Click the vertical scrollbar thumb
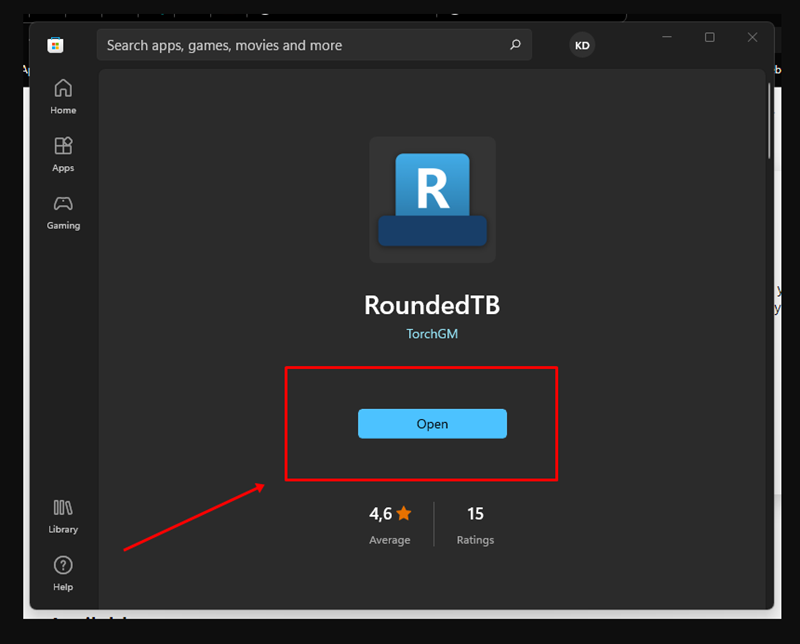This screenshot has width=800, height=644. coord(769,120)
